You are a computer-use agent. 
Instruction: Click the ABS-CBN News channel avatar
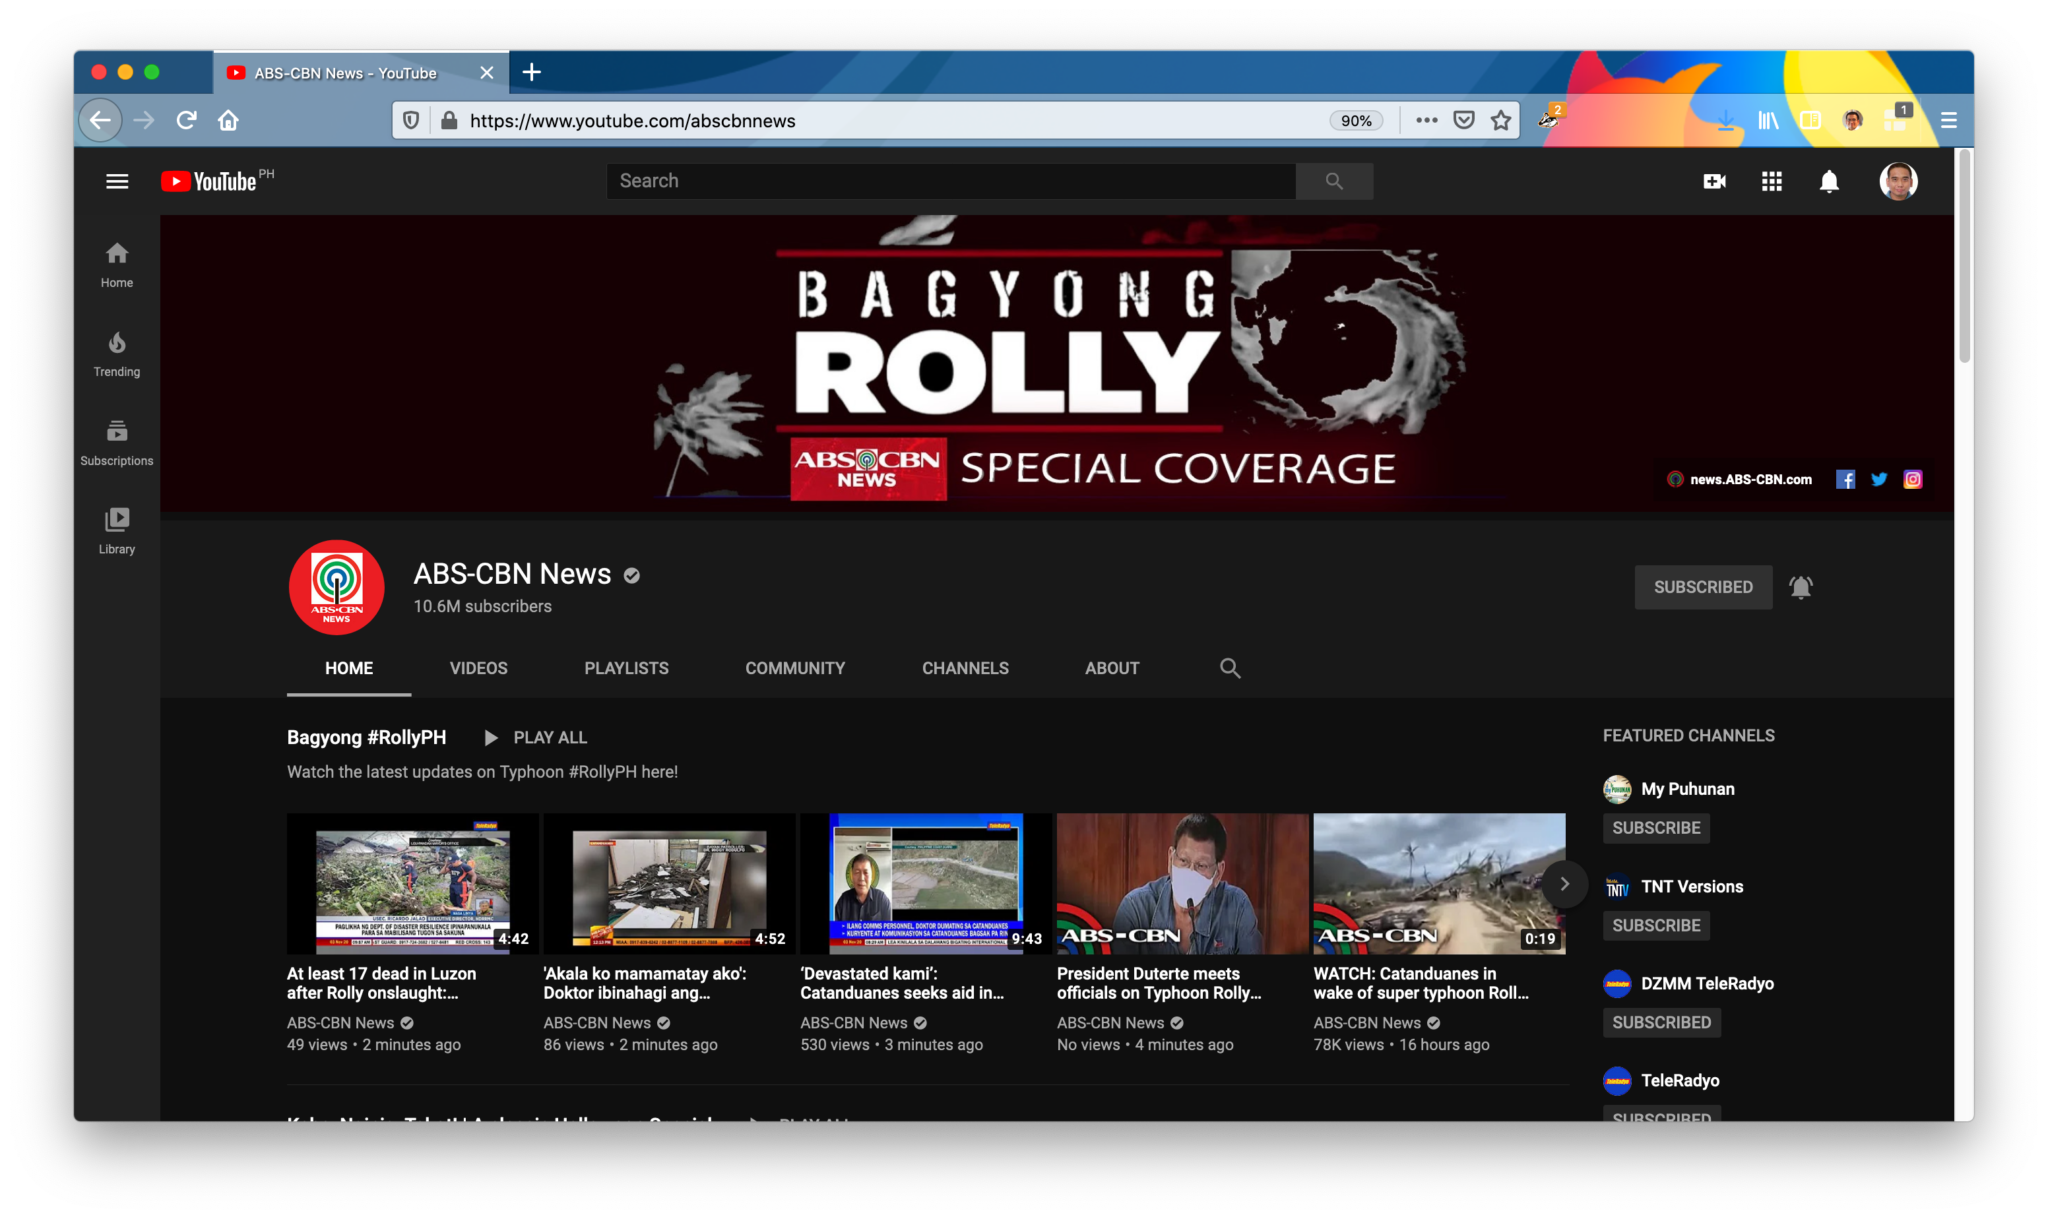[336, 587]
